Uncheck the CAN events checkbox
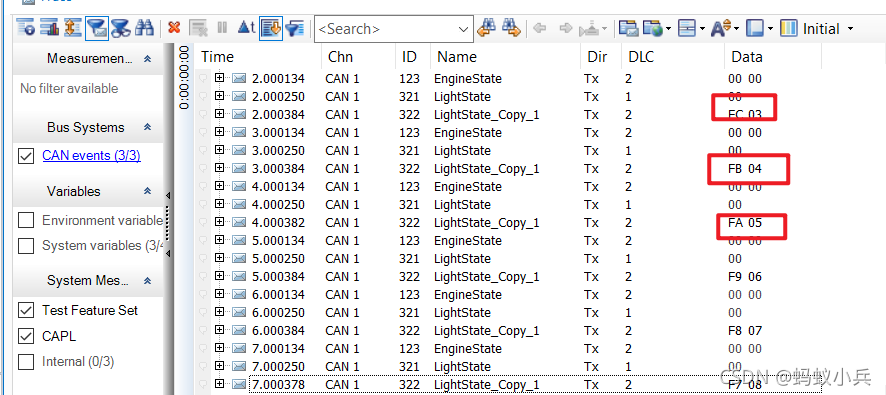 [x=26, y=155]
